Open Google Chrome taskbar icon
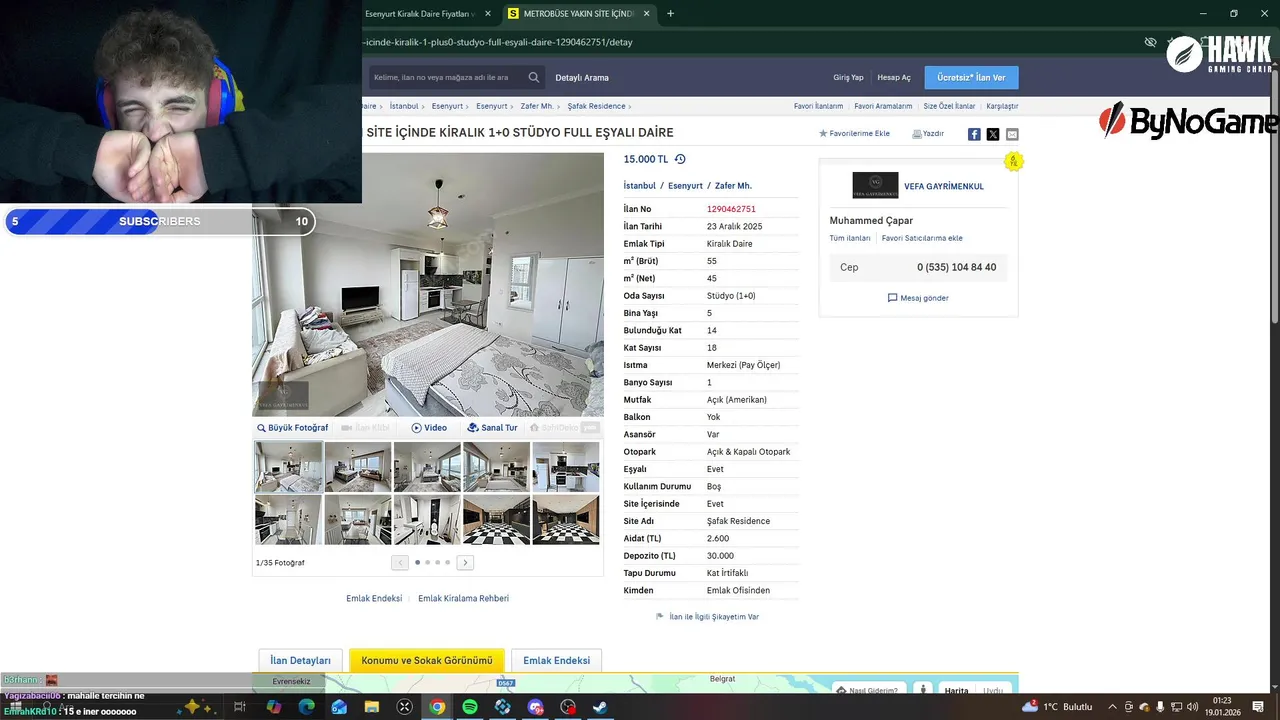This screenshot has width=1280, height=720. [x=437, y=707]
